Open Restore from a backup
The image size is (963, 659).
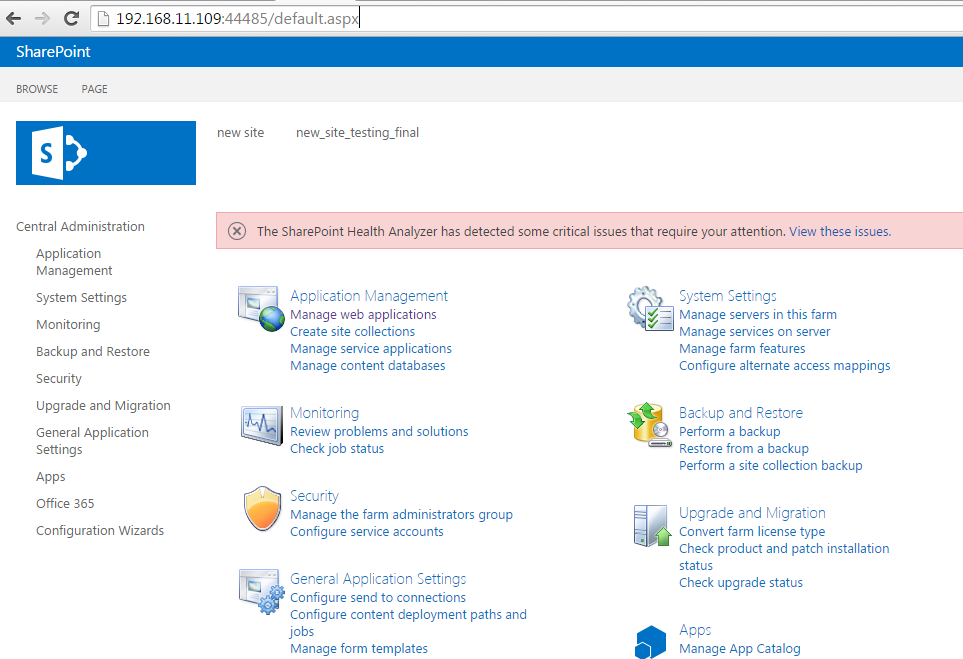744,449
